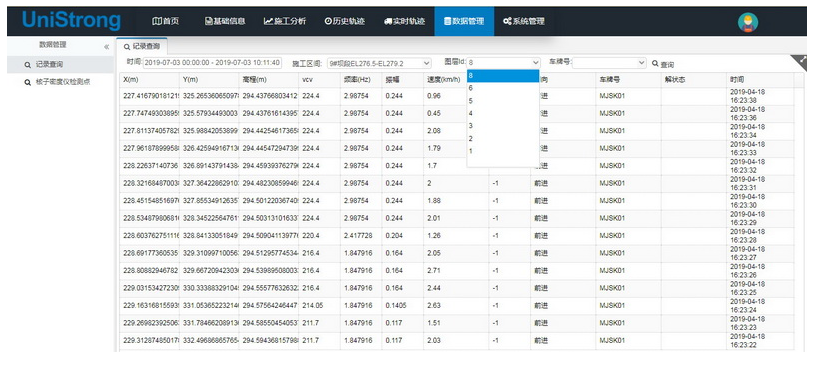
Task: Choose option 4 in the 图层Id list
Action: pyautogui.click(x=503, y=113)
